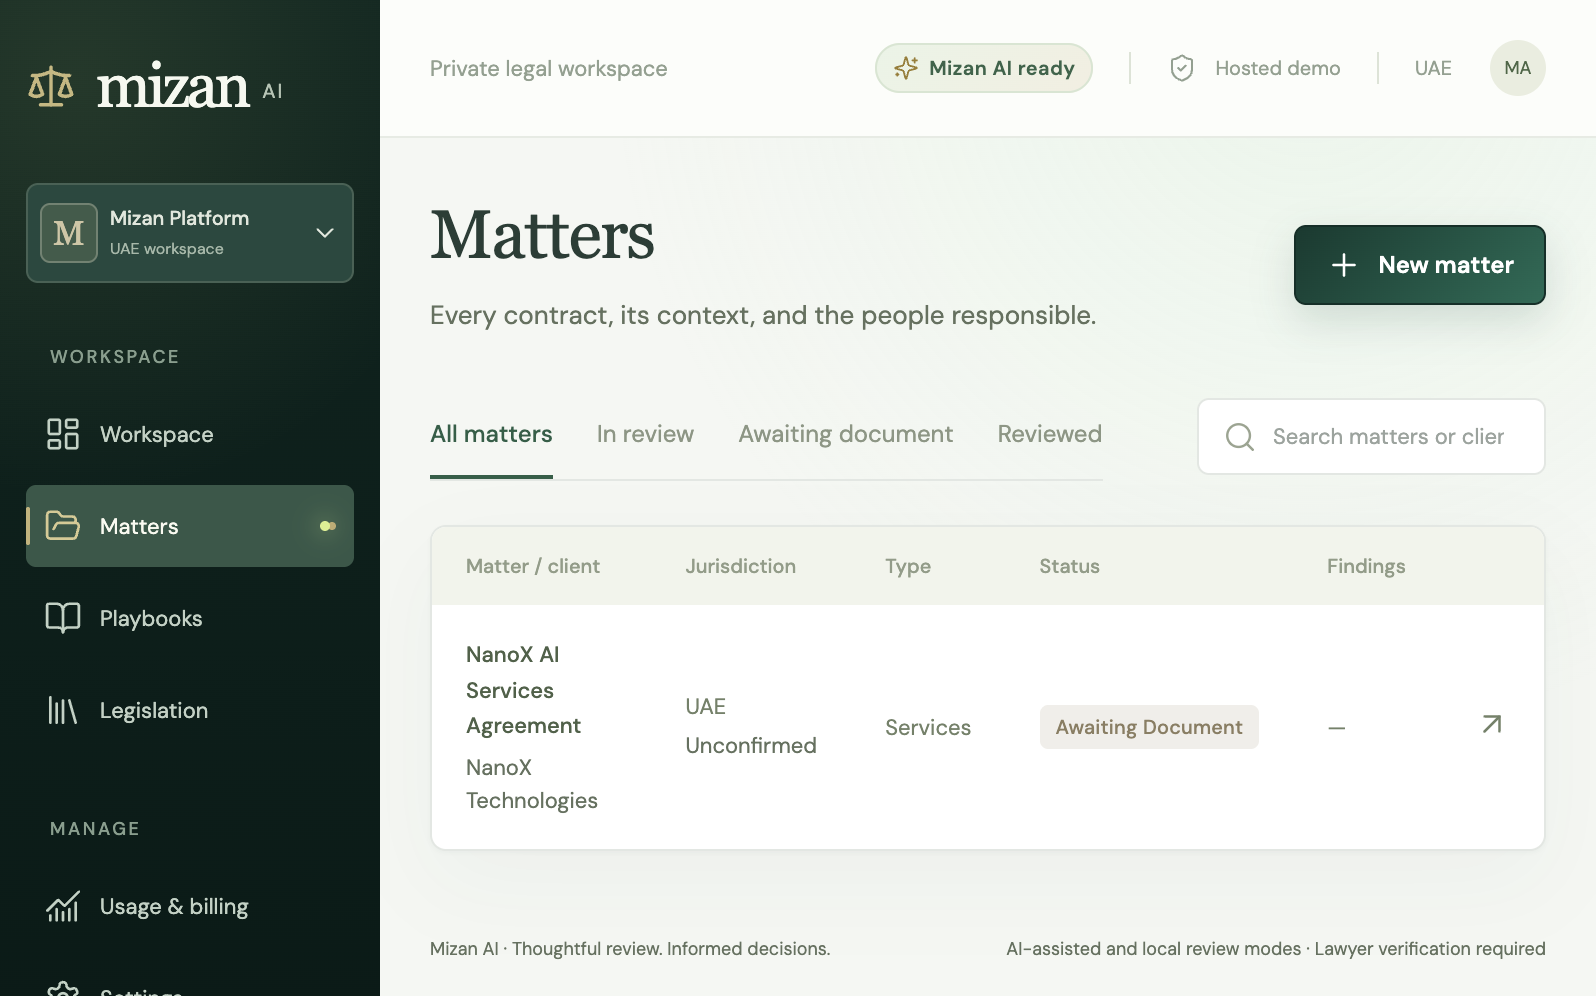Click the Services type cell
This screenshot has height=996, width=1596.
coord(928,728)
